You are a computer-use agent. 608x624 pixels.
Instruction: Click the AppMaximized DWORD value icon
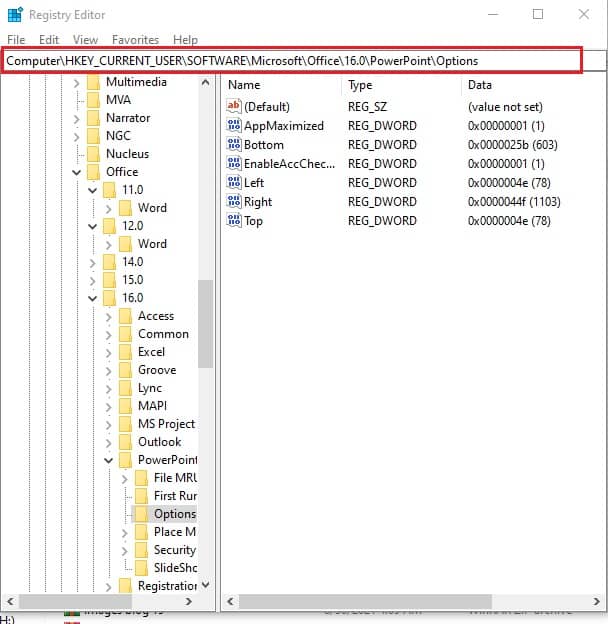coord(234,125)
